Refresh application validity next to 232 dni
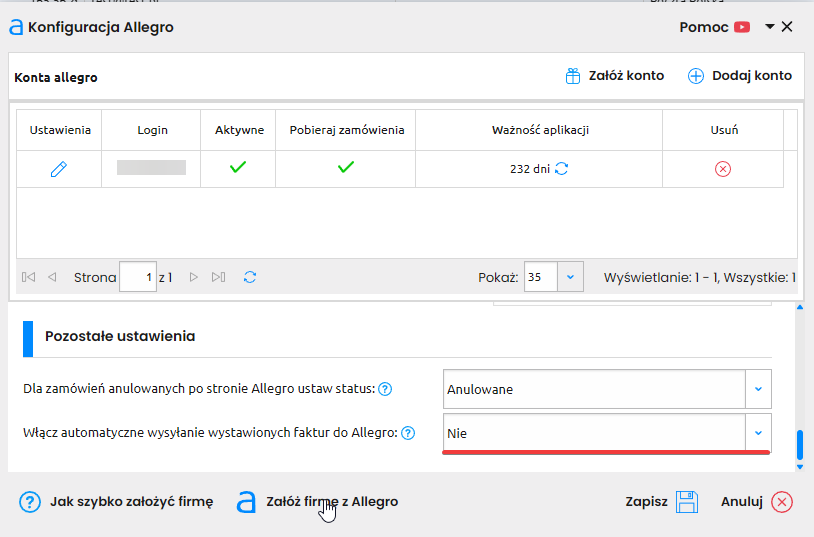Image resolution: width=814 pixels, height=537 pixels. (562, 169)
